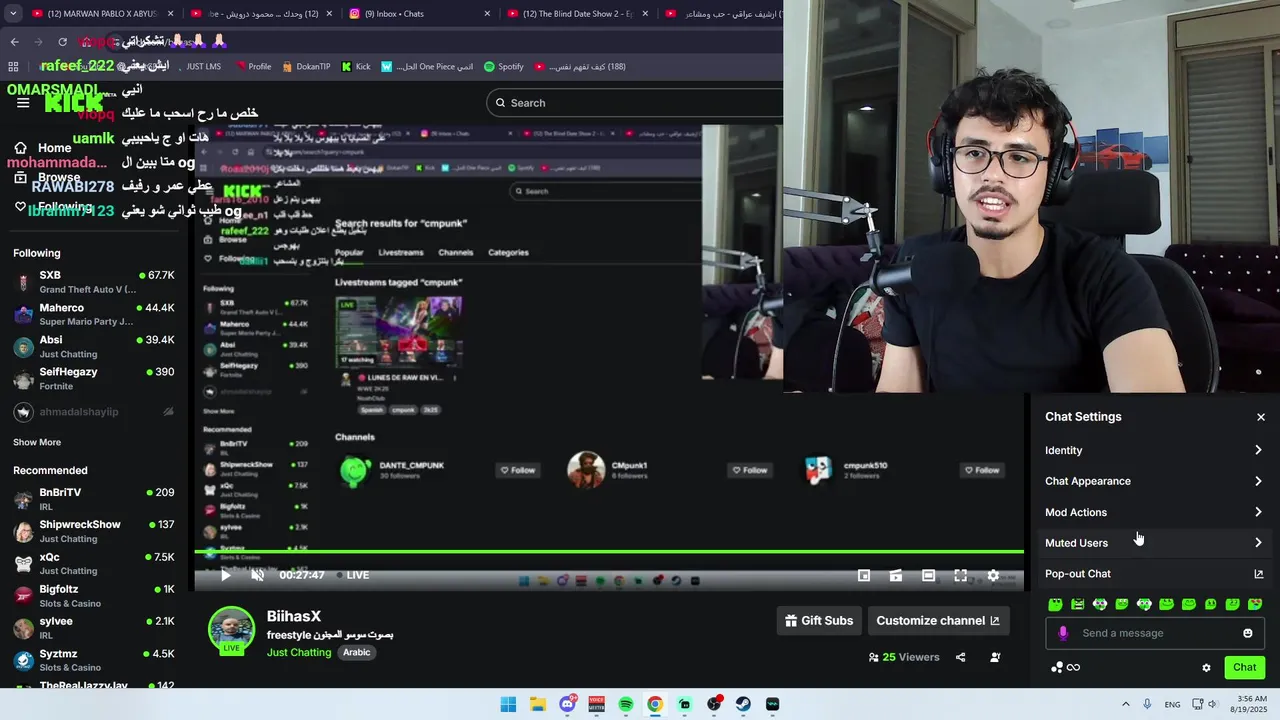Open Spotify bookmark

(504, 67)
